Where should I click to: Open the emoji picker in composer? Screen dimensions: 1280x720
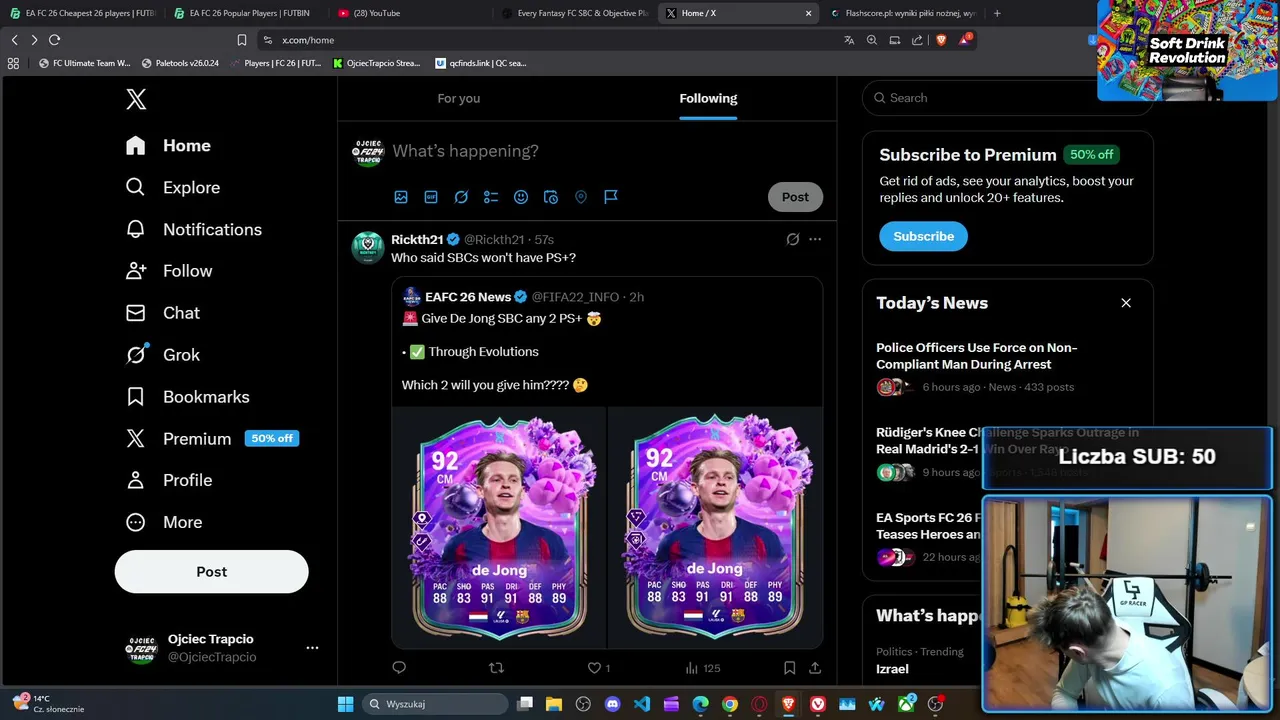point(521,197)
